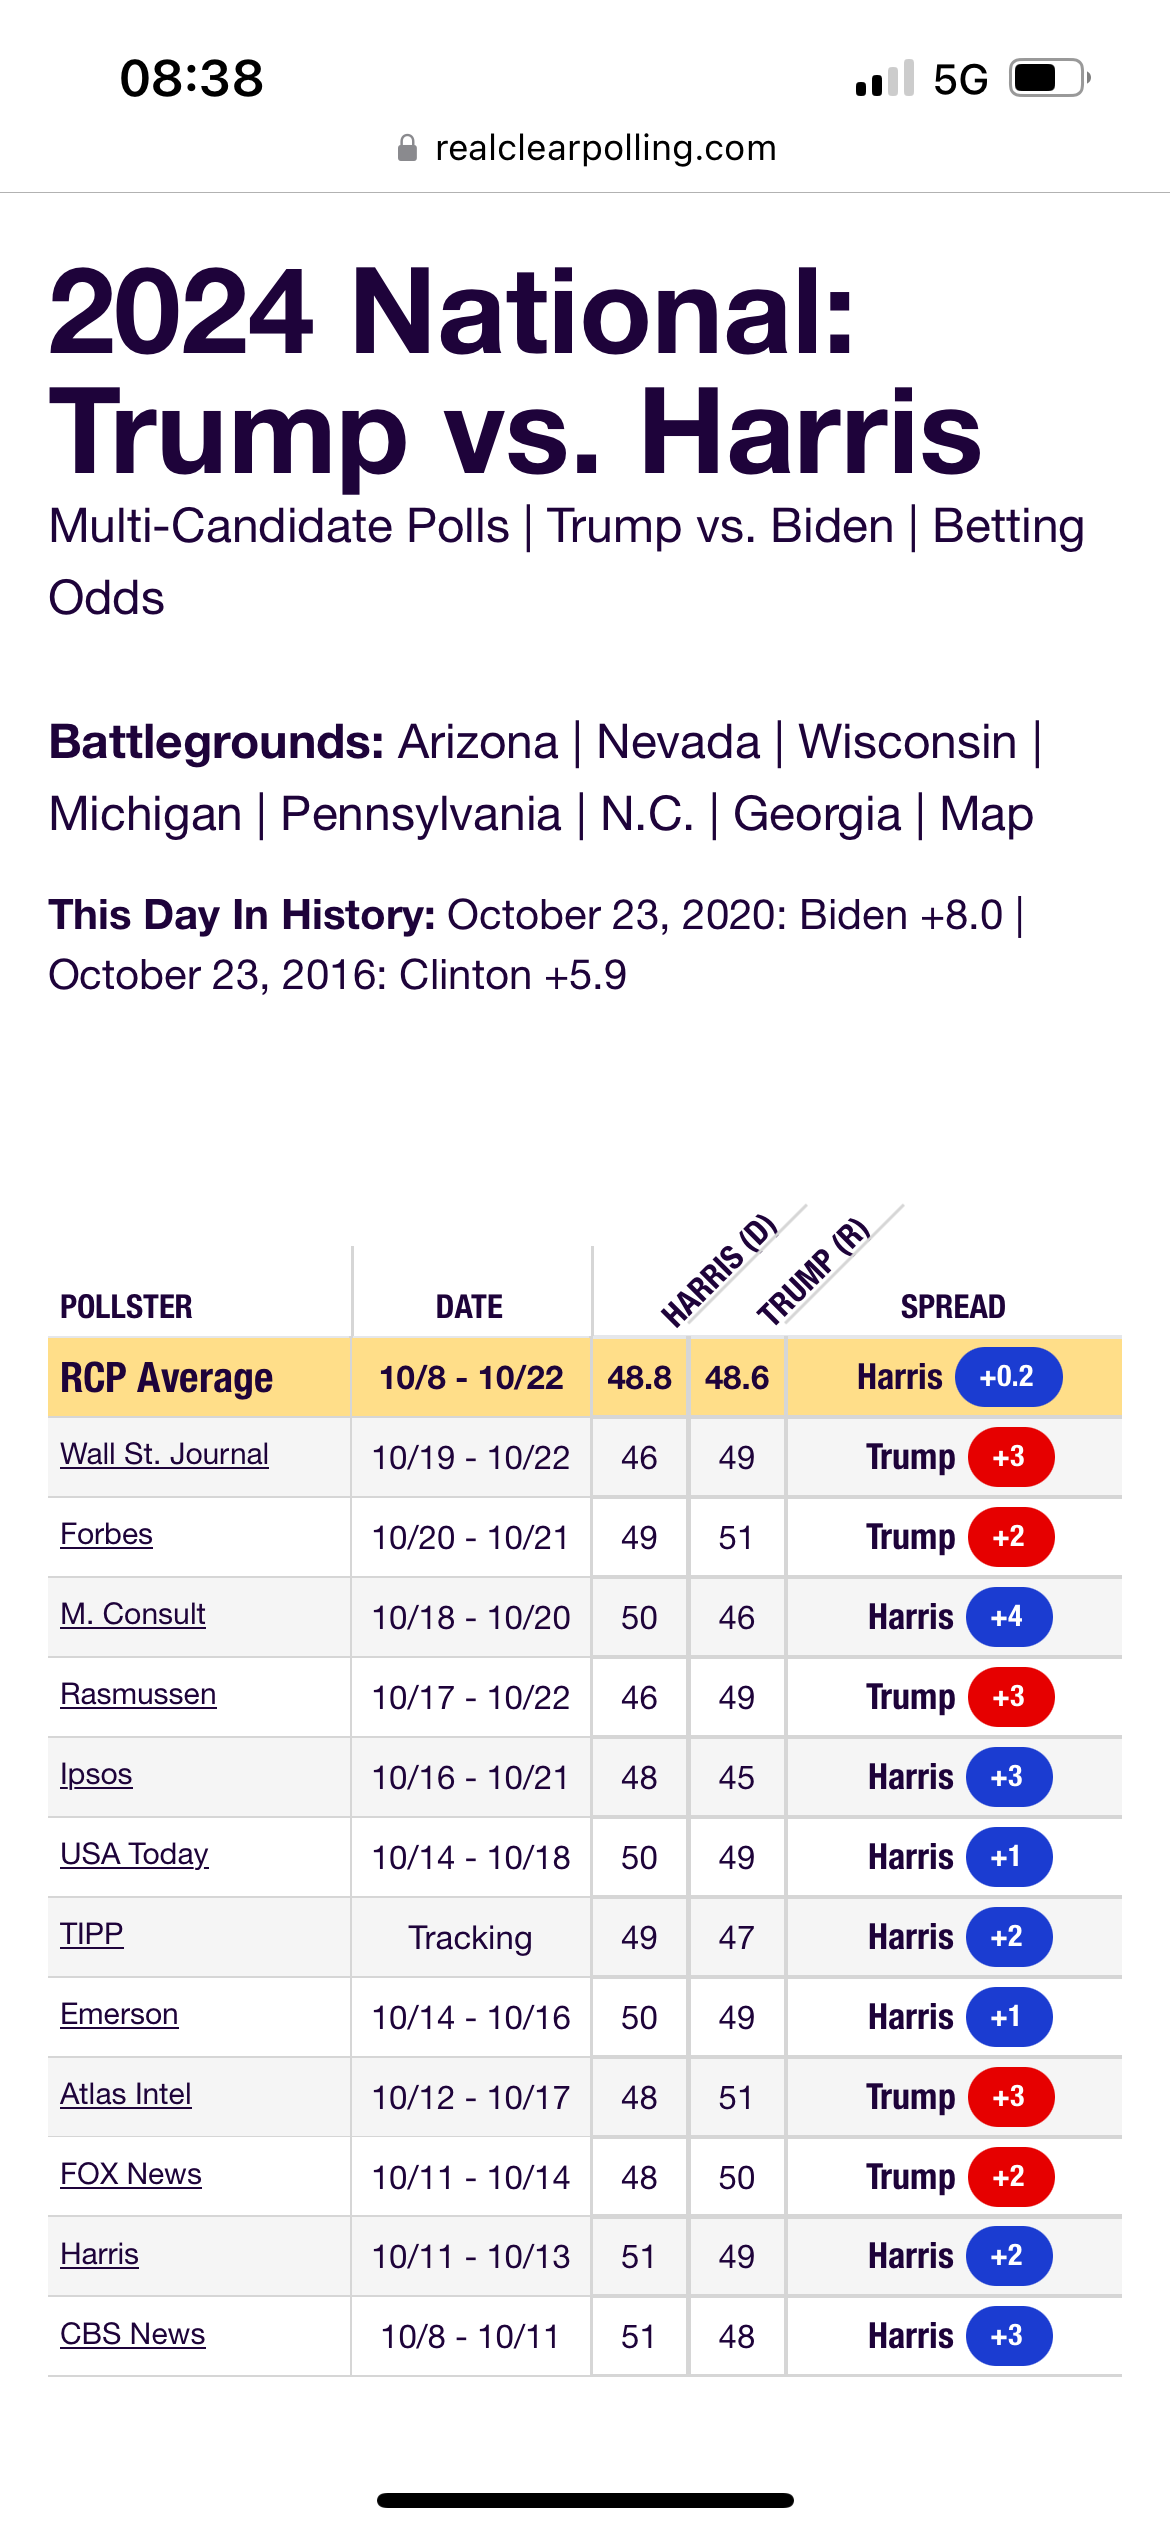1170x2532 pixels.
Task: Open the Atlas Intel poll link
Action: [125, 2094]
